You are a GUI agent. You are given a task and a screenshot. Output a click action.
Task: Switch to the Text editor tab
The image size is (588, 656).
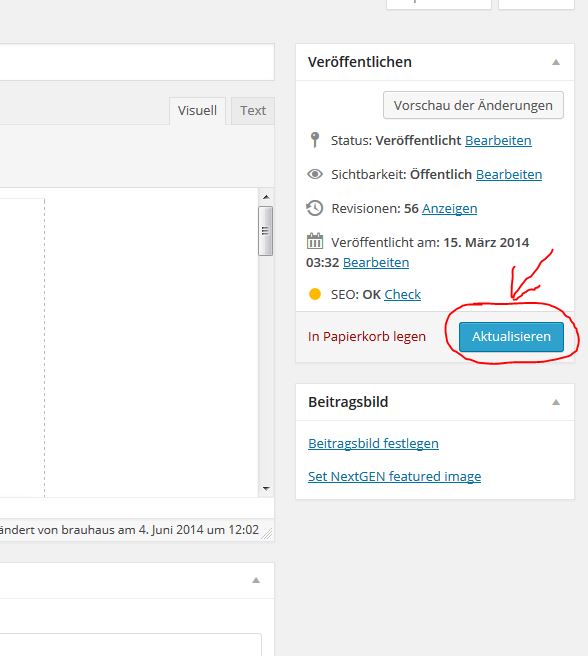pos(253,111)
